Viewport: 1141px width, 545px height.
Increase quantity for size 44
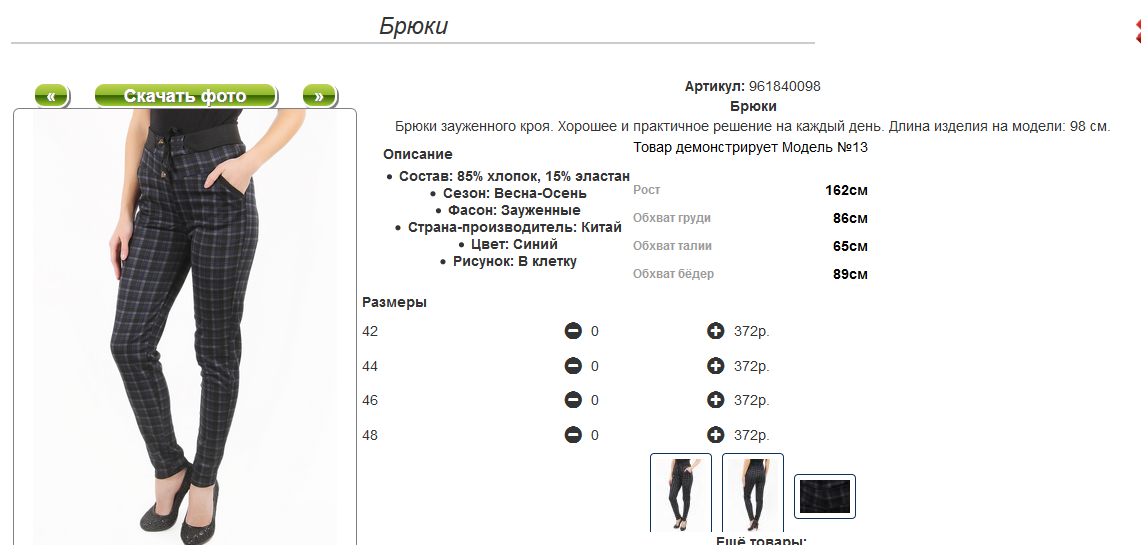coord(715,366)
